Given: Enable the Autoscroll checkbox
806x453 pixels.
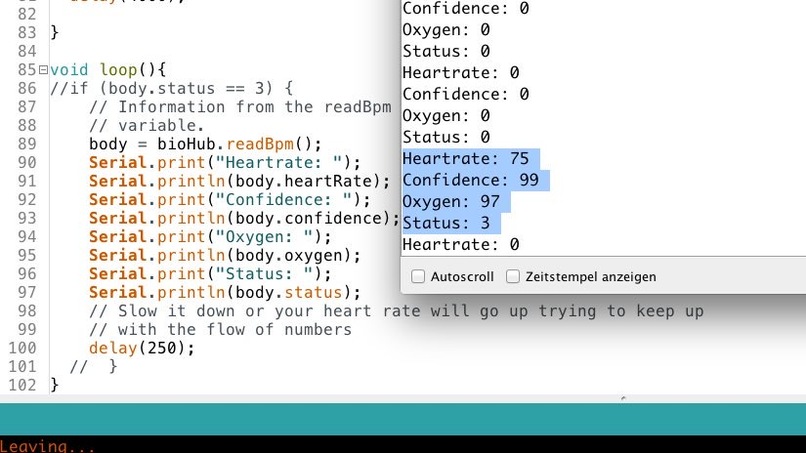Looking at the screenshot, I should coord(418,277).
